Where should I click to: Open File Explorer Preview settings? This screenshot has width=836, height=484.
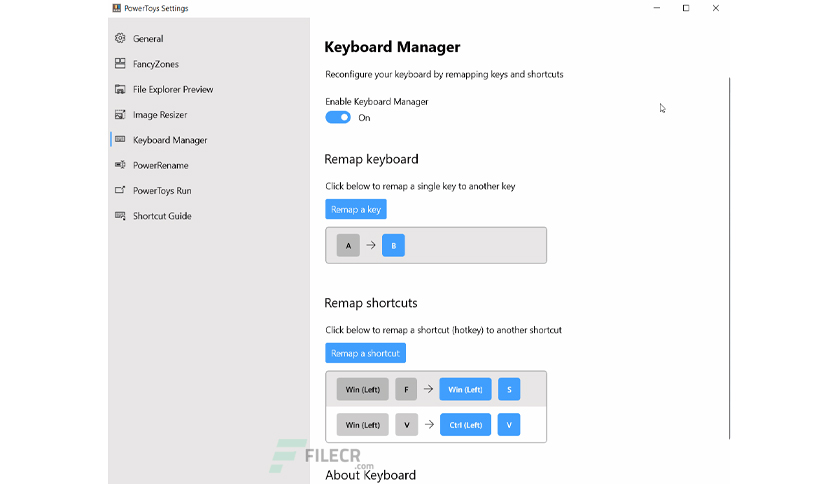(x=209, y=89)
